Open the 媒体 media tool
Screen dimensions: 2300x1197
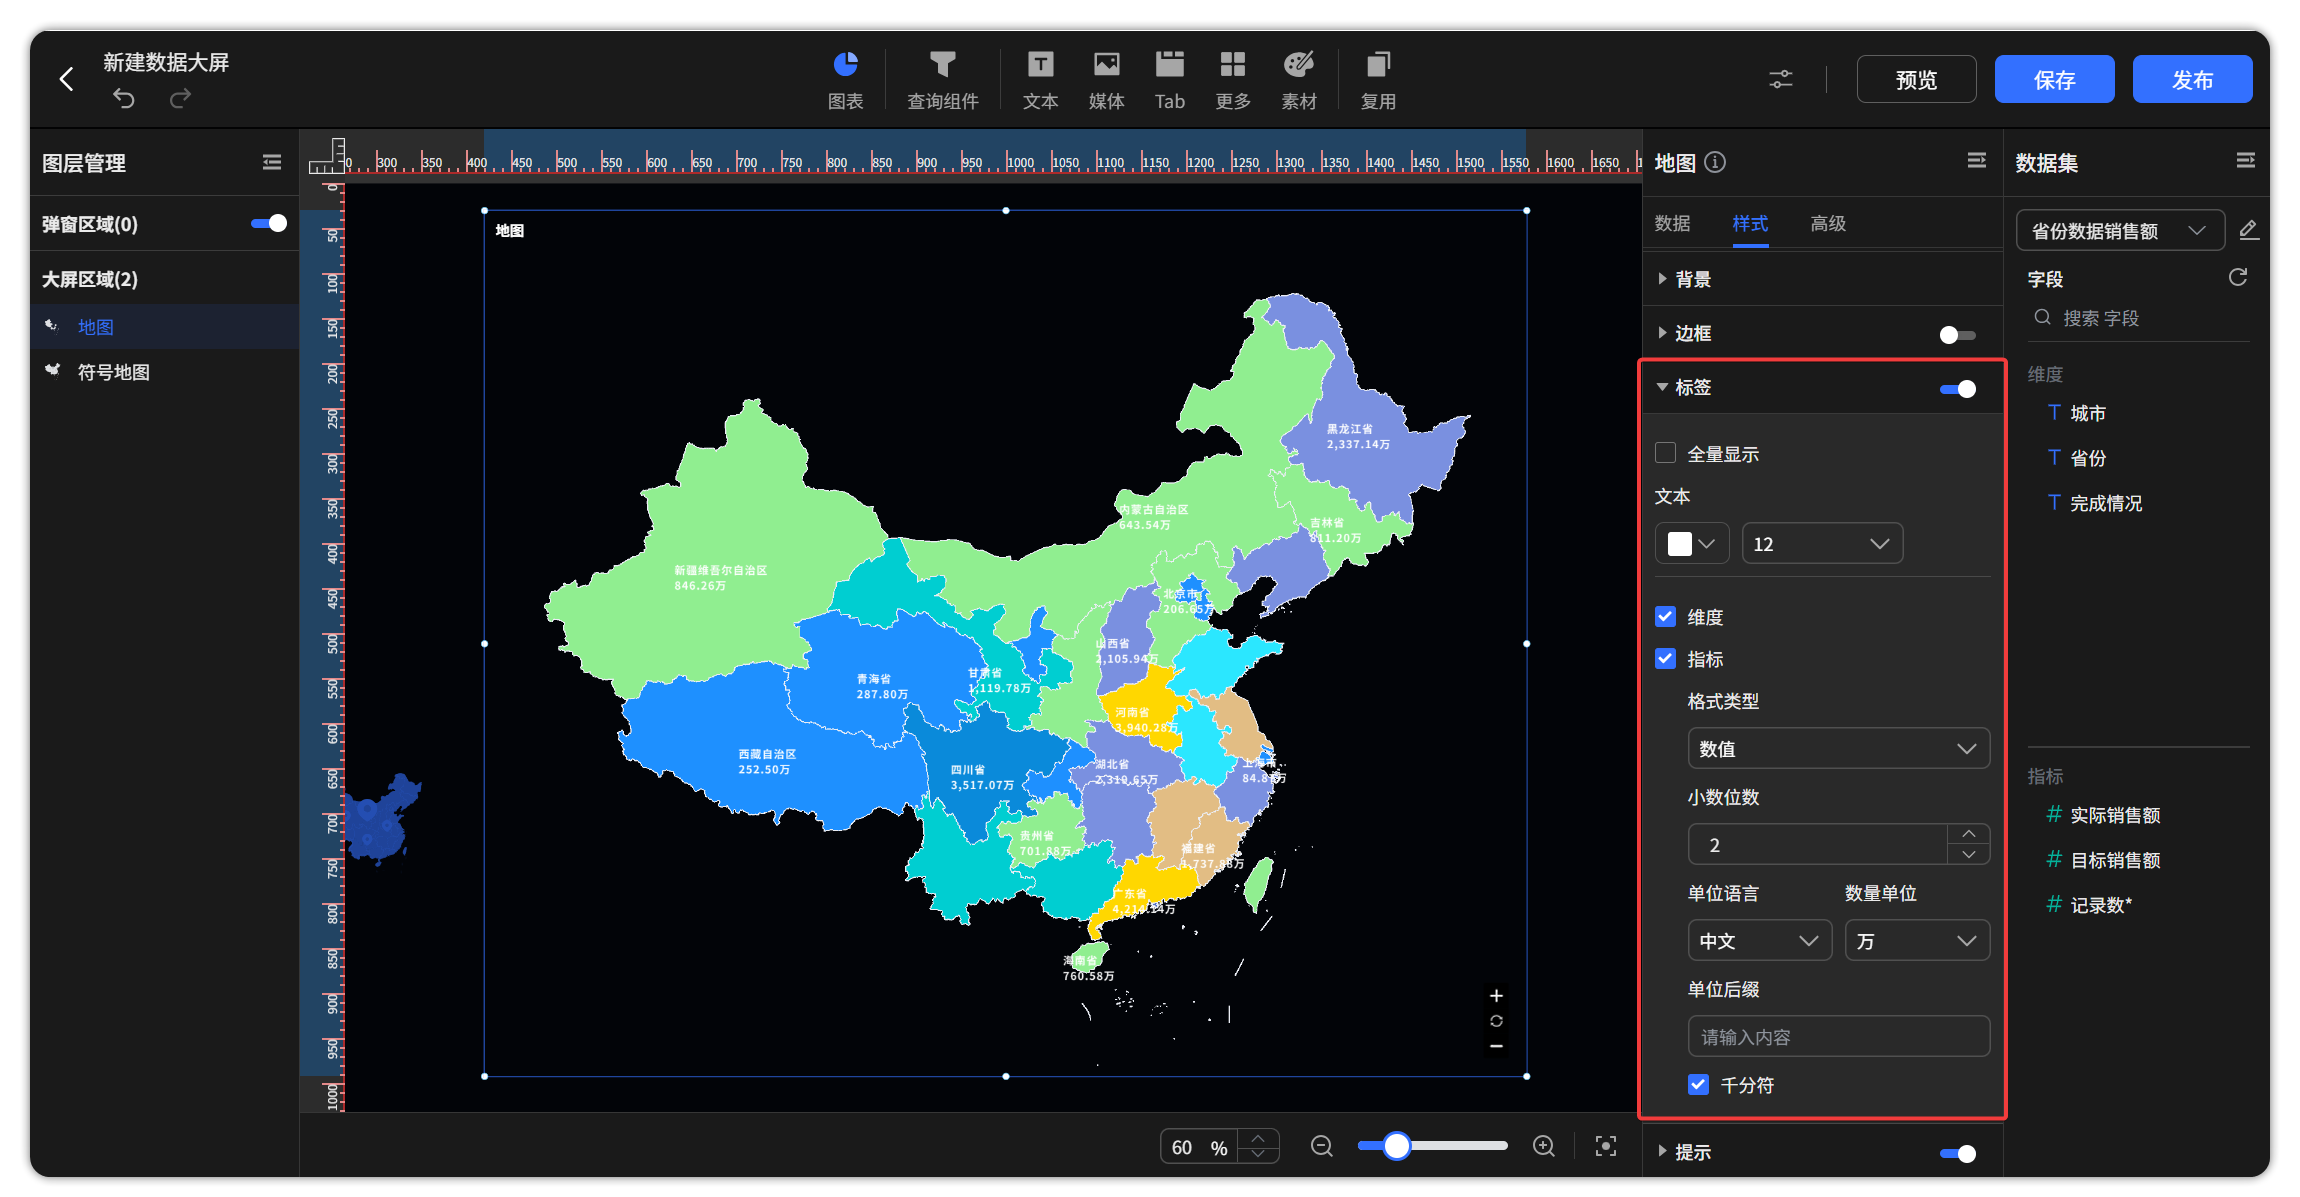[x=1106, y=80]
